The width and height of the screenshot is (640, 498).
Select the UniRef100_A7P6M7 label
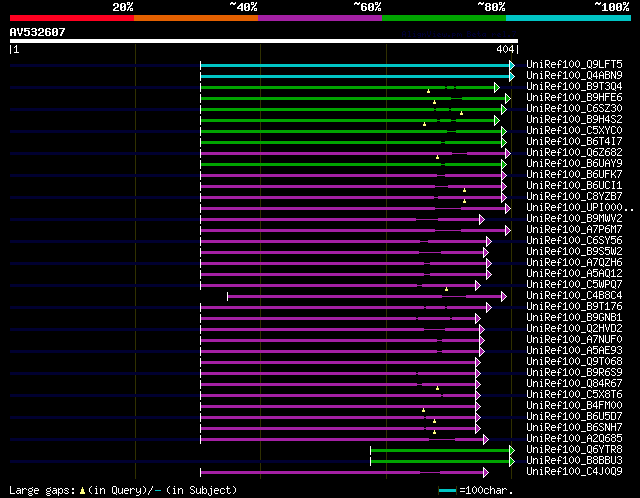click(x=574, y=230)
